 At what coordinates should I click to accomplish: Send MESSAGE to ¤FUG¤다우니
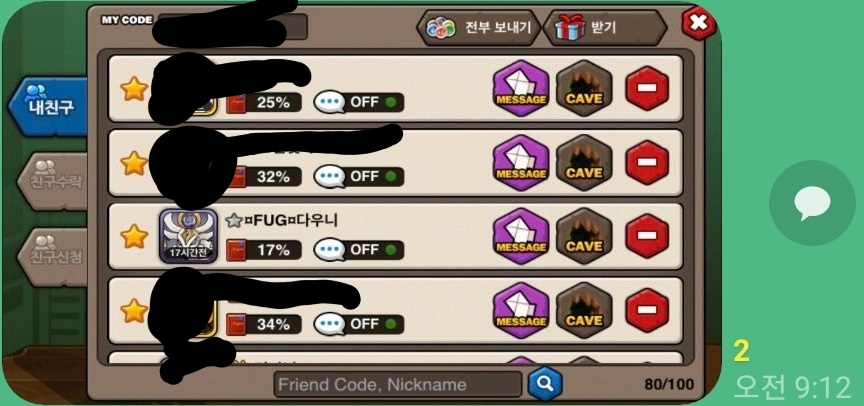(521, 236)
